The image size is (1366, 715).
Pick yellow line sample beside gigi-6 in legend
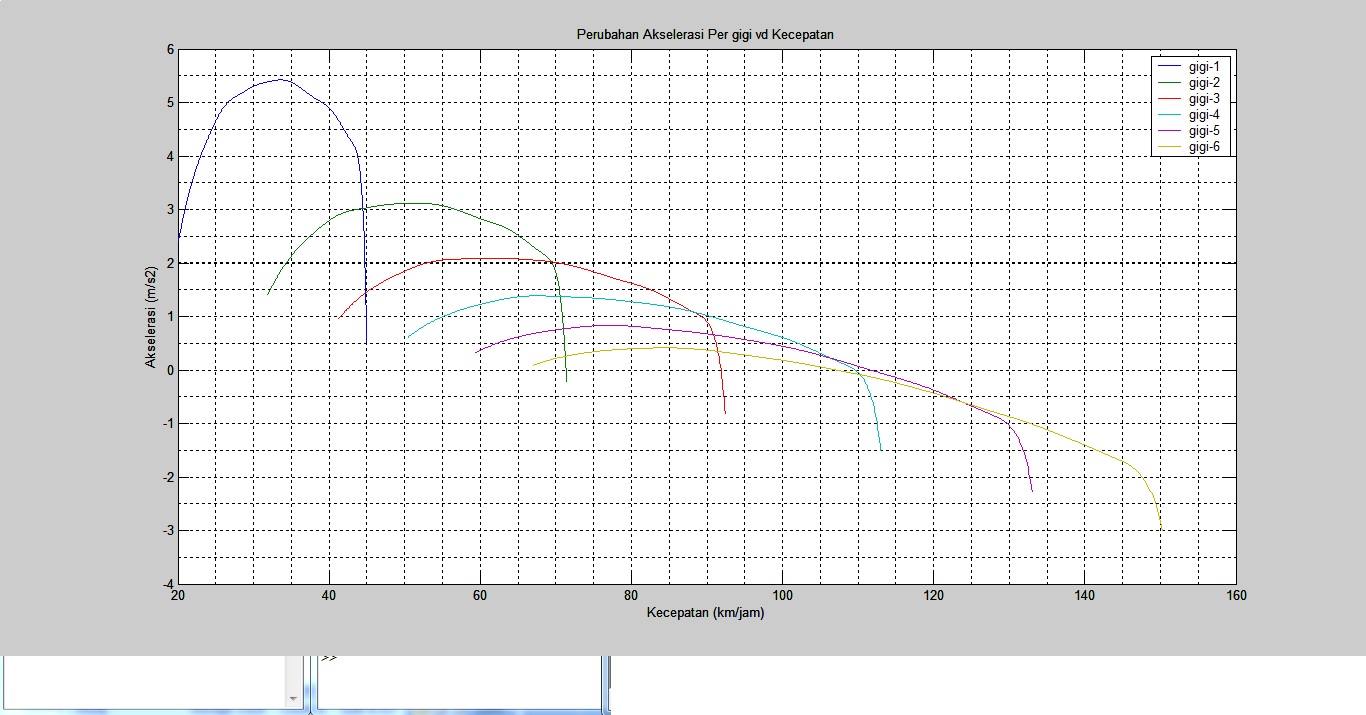click(1169, 147)
